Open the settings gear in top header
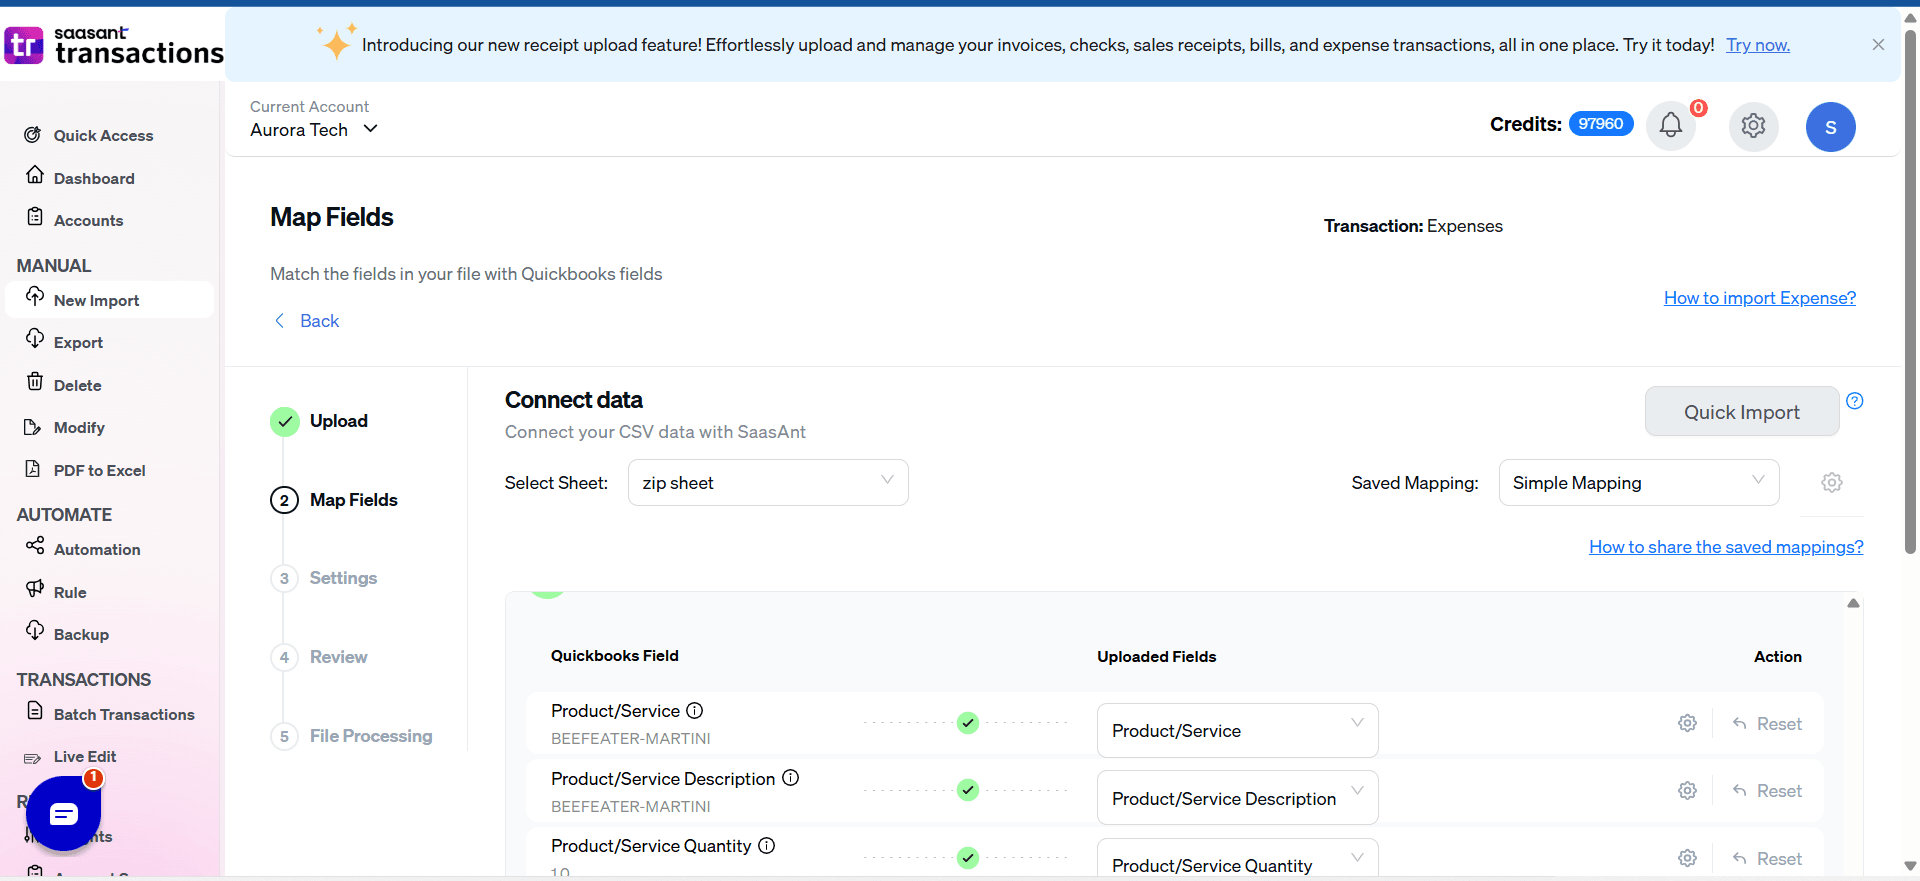Screen dimensions: 1920x881 click(x=1753, y=126)
